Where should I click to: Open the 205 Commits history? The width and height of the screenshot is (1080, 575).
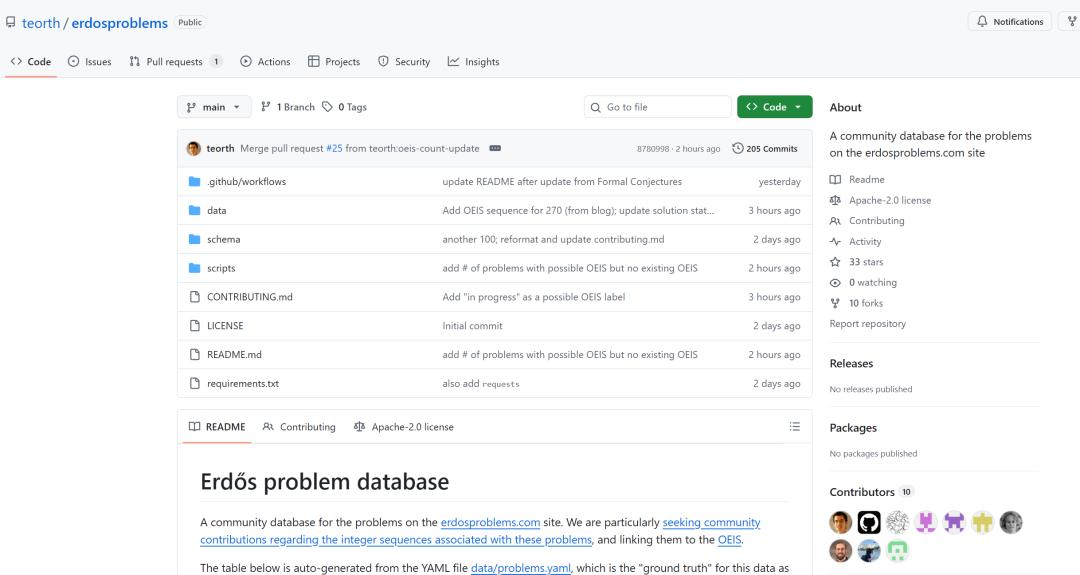coord(765,149)
